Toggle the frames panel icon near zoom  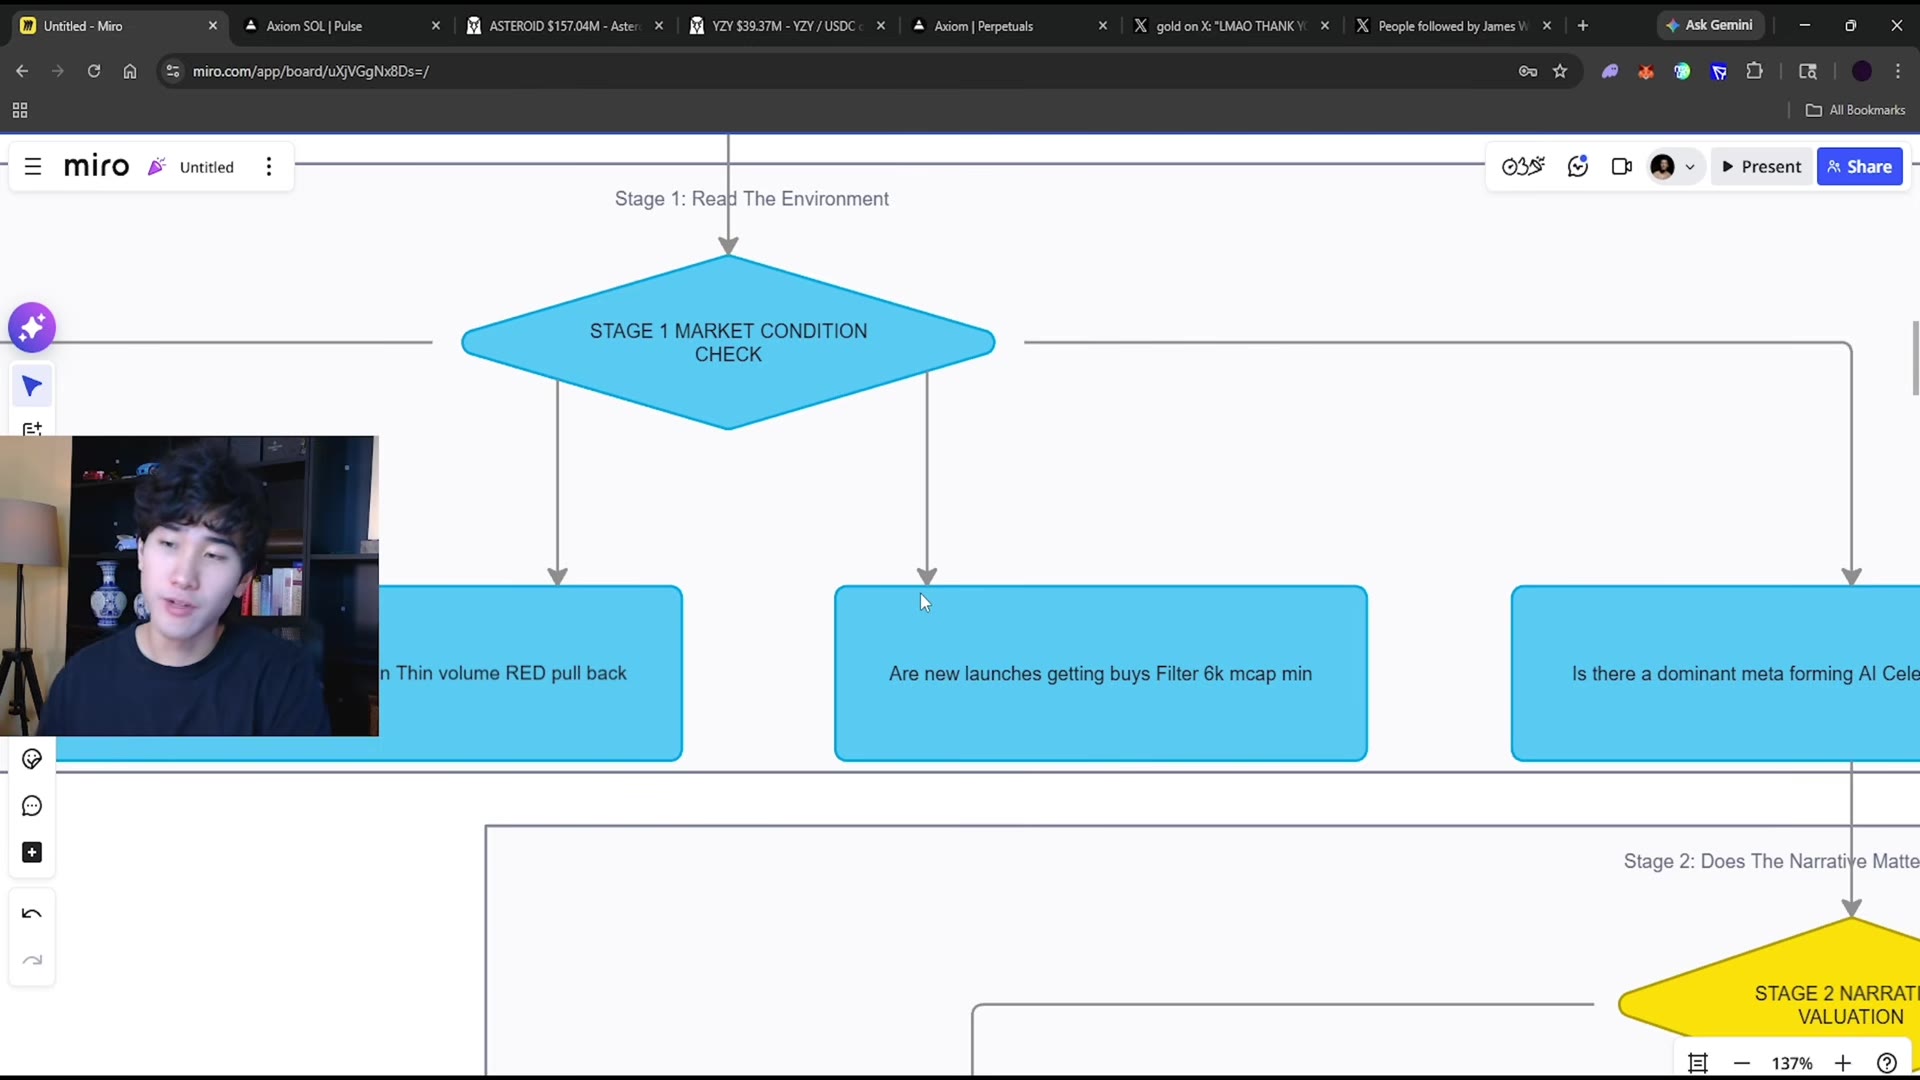[x=1698, y=1063]
